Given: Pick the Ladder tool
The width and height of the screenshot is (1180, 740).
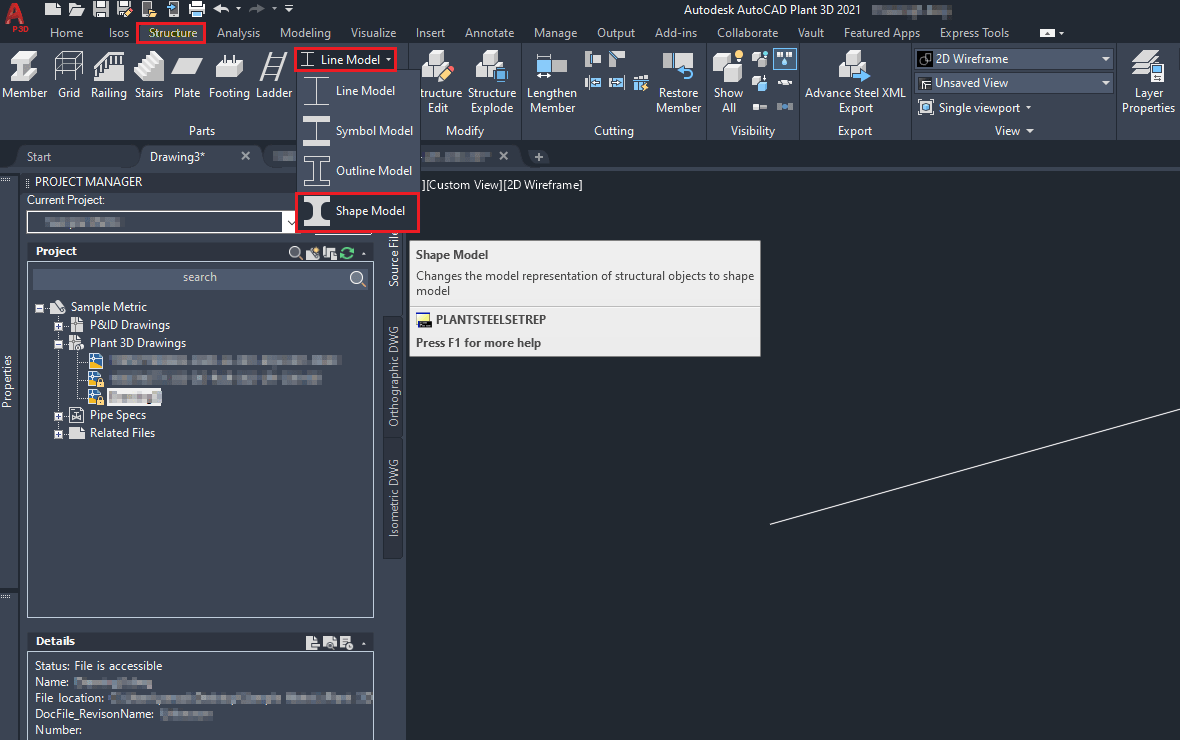Looking at the screenshot, I should (x=273, y=75).
